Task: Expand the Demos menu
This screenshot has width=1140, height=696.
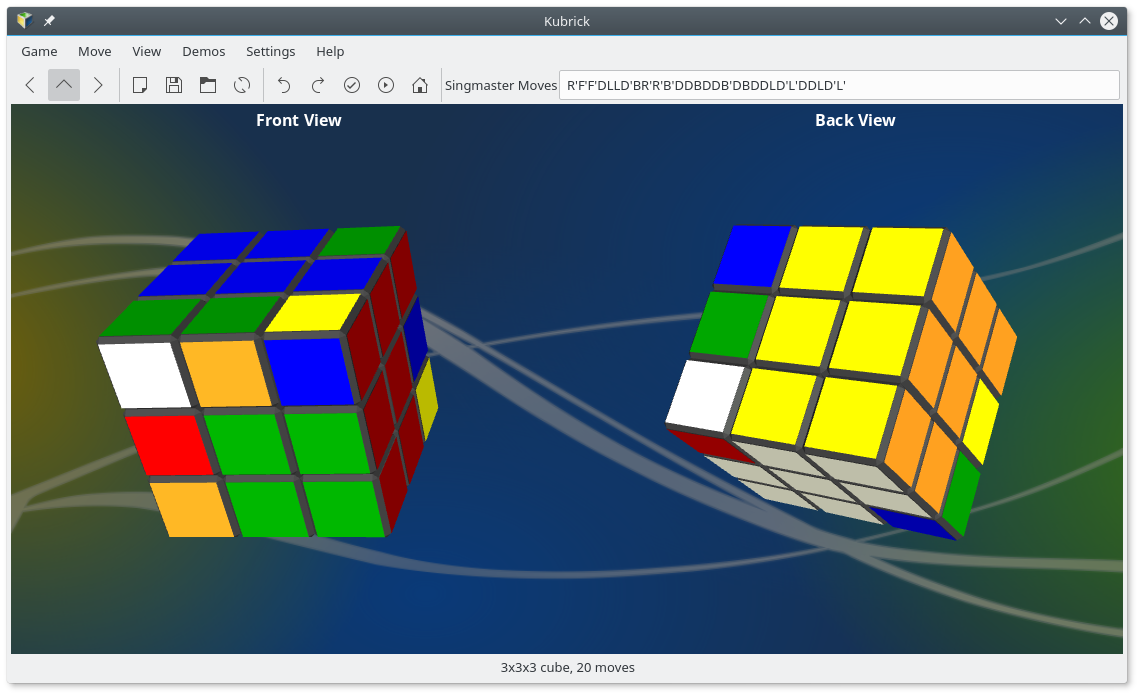Action: [x=203, y=51]
